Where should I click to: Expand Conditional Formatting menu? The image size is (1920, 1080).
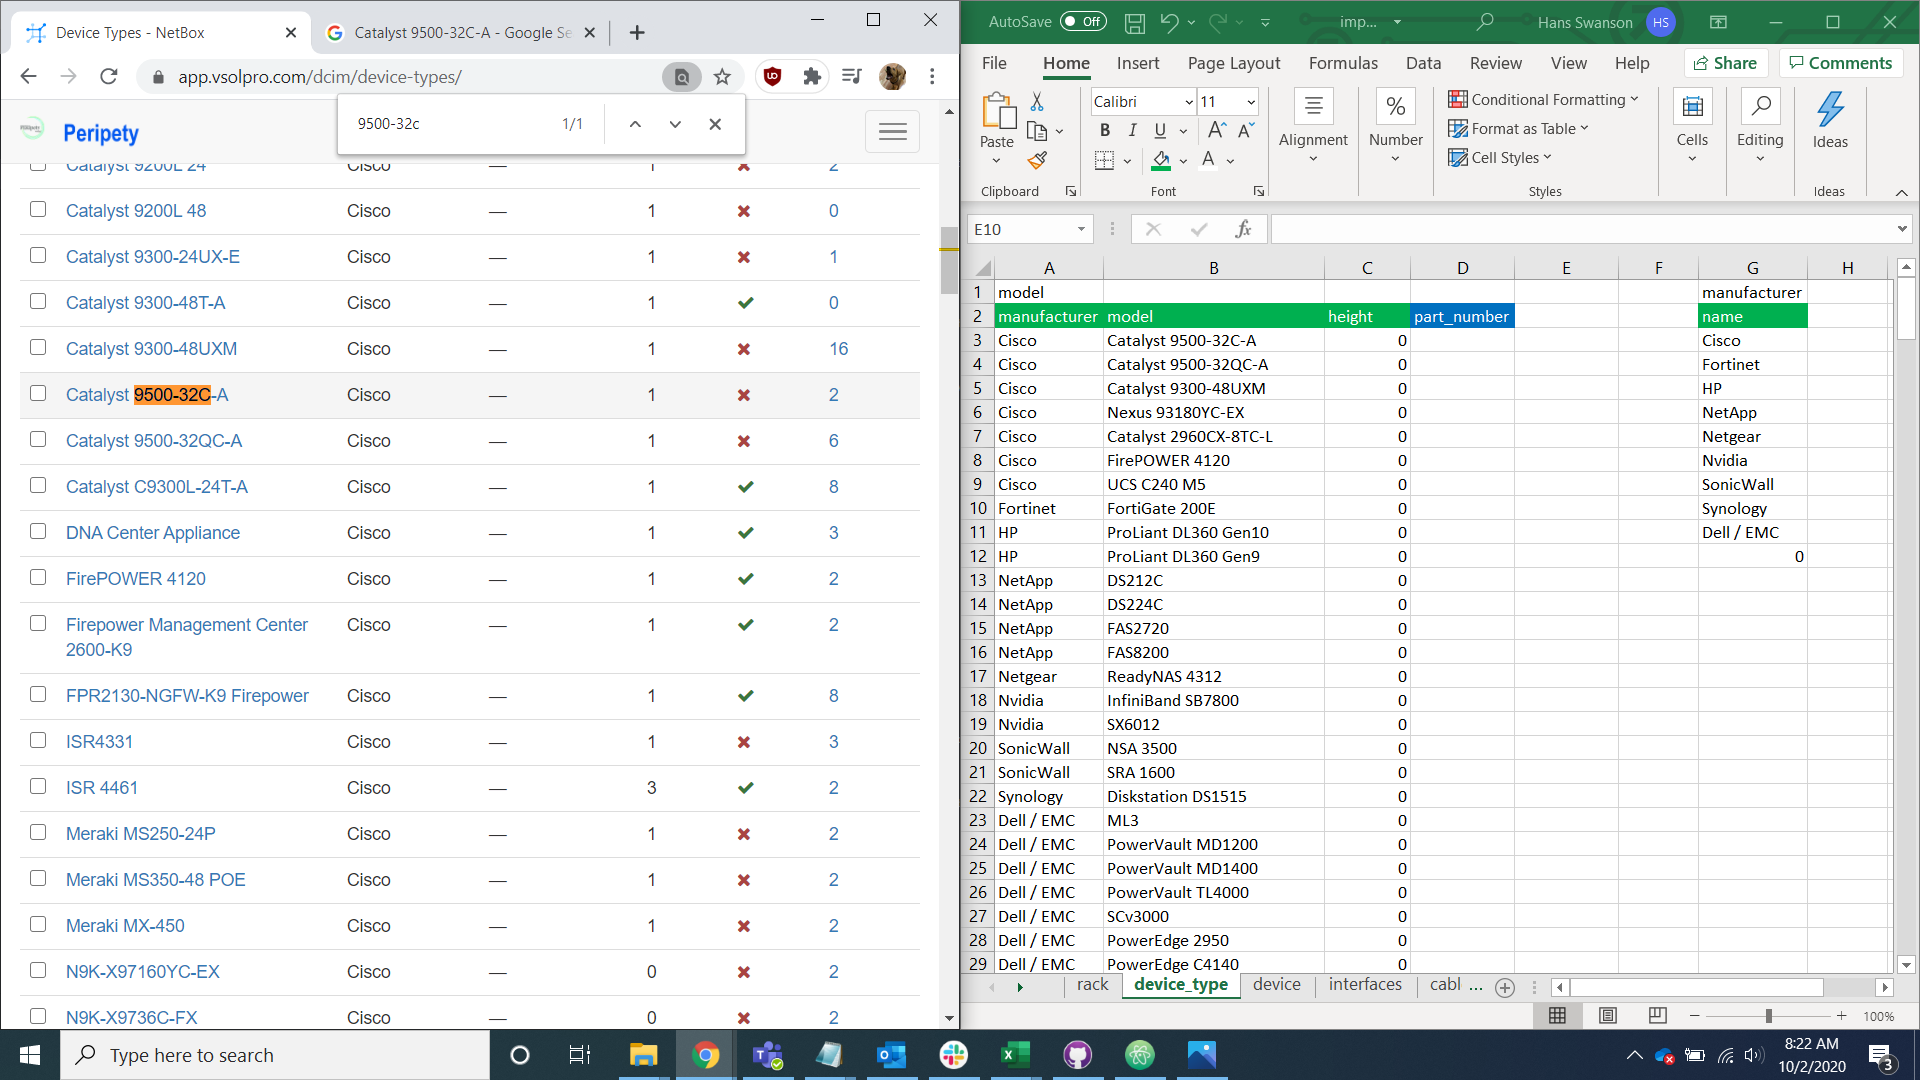coord(1544,99)
